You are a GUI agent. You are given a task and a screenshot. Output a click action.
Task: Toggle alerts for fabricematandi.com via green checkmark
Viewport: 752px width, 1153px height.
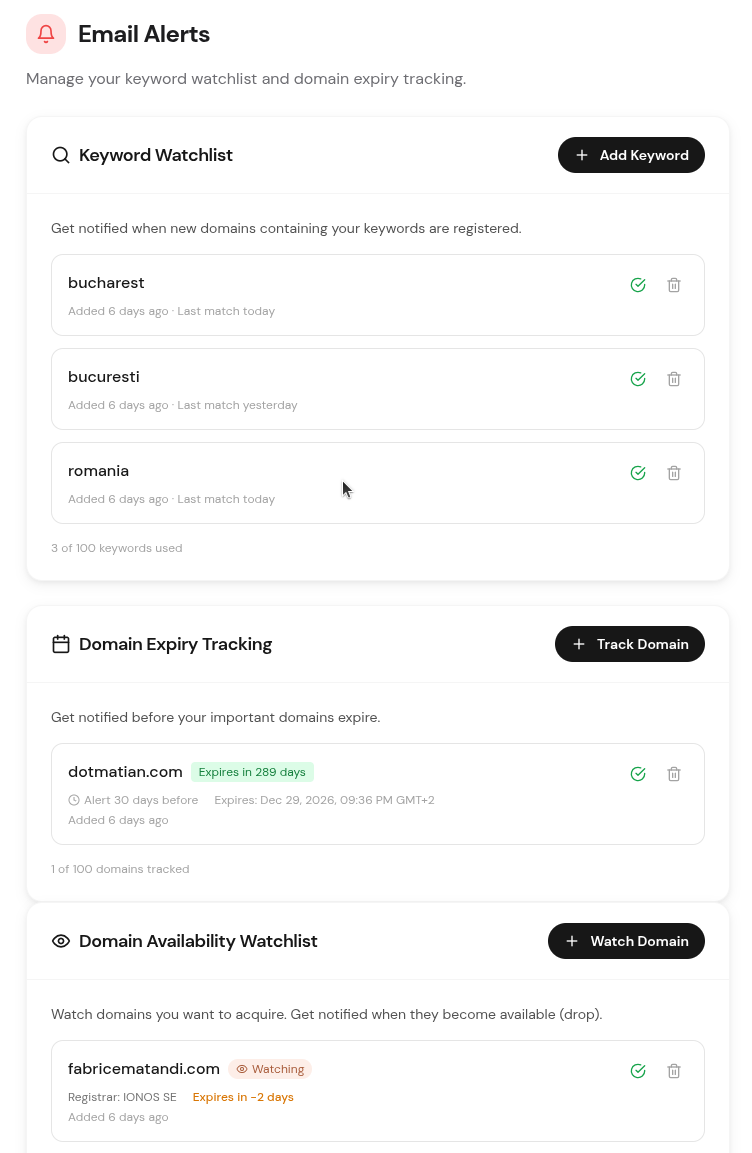[638, 1071]
